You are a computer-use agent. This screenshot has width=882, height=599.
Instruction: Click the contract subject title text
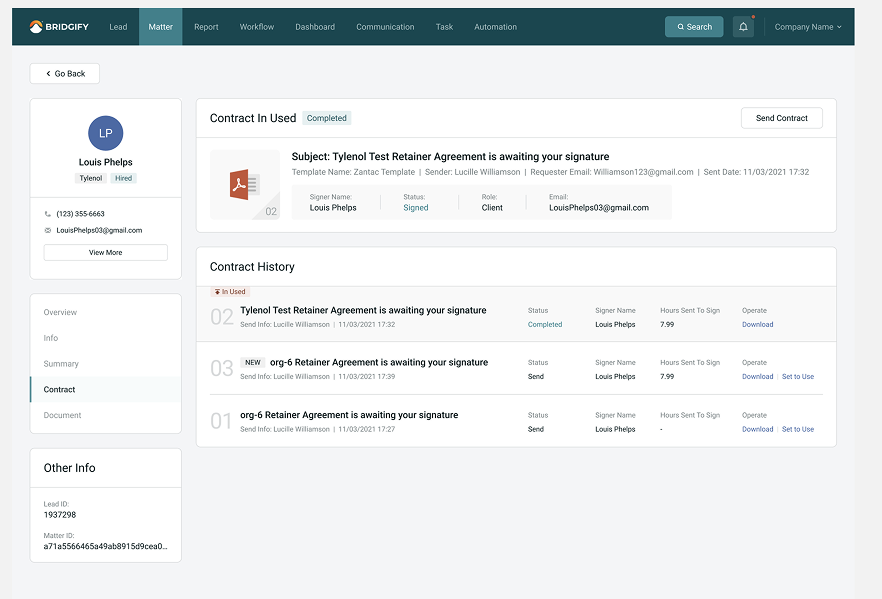(x=450, y=156)
